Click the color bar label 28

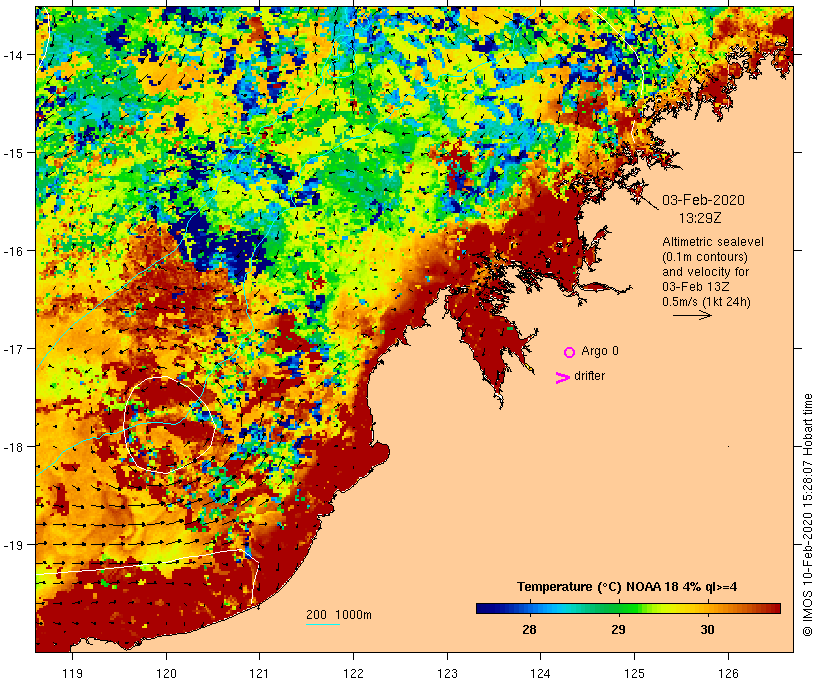coord(529,629)
